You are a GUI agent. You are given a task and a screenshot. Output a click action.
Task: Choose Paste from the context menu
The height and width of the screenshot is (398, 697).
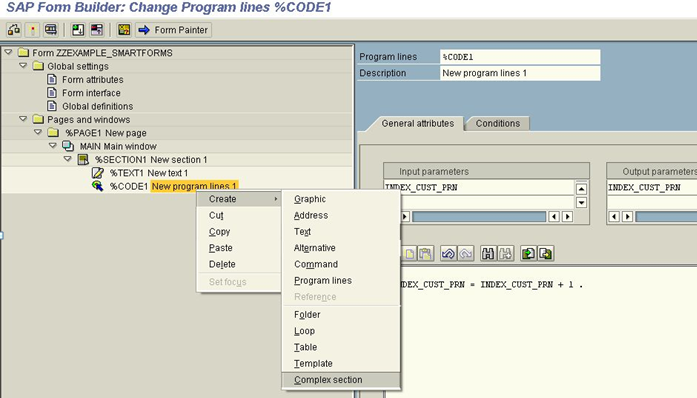pyautogui.click(x=239, y=248)
